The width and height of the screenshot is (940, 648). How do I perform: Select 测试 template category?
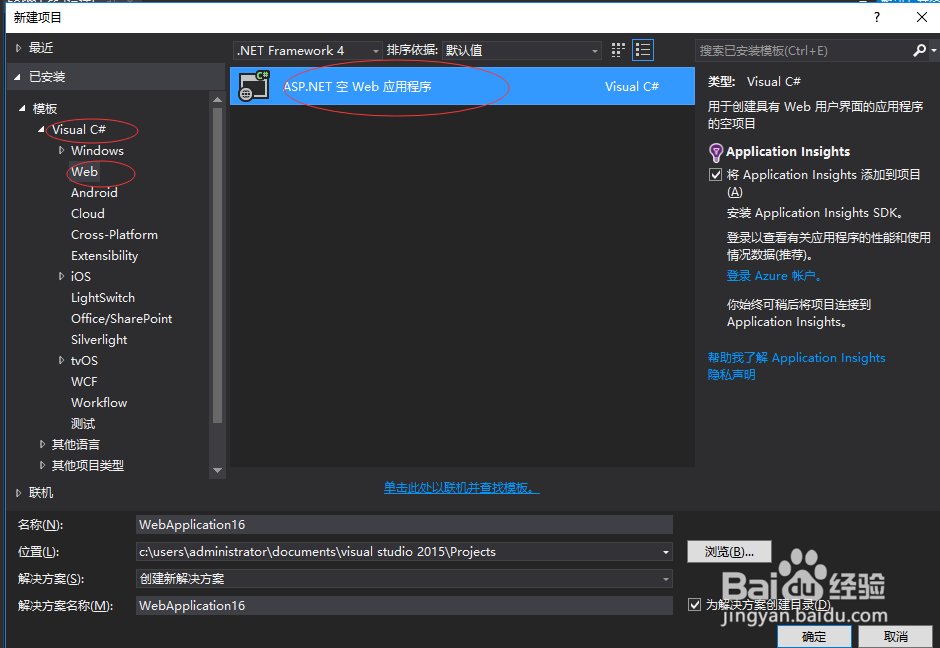[83, 424]
